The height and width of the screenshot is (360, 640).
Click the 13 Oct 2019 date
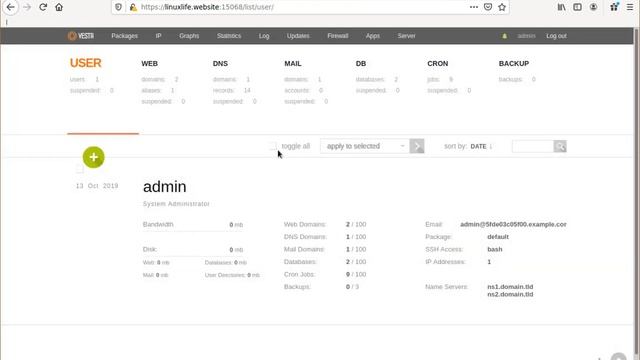97,186
